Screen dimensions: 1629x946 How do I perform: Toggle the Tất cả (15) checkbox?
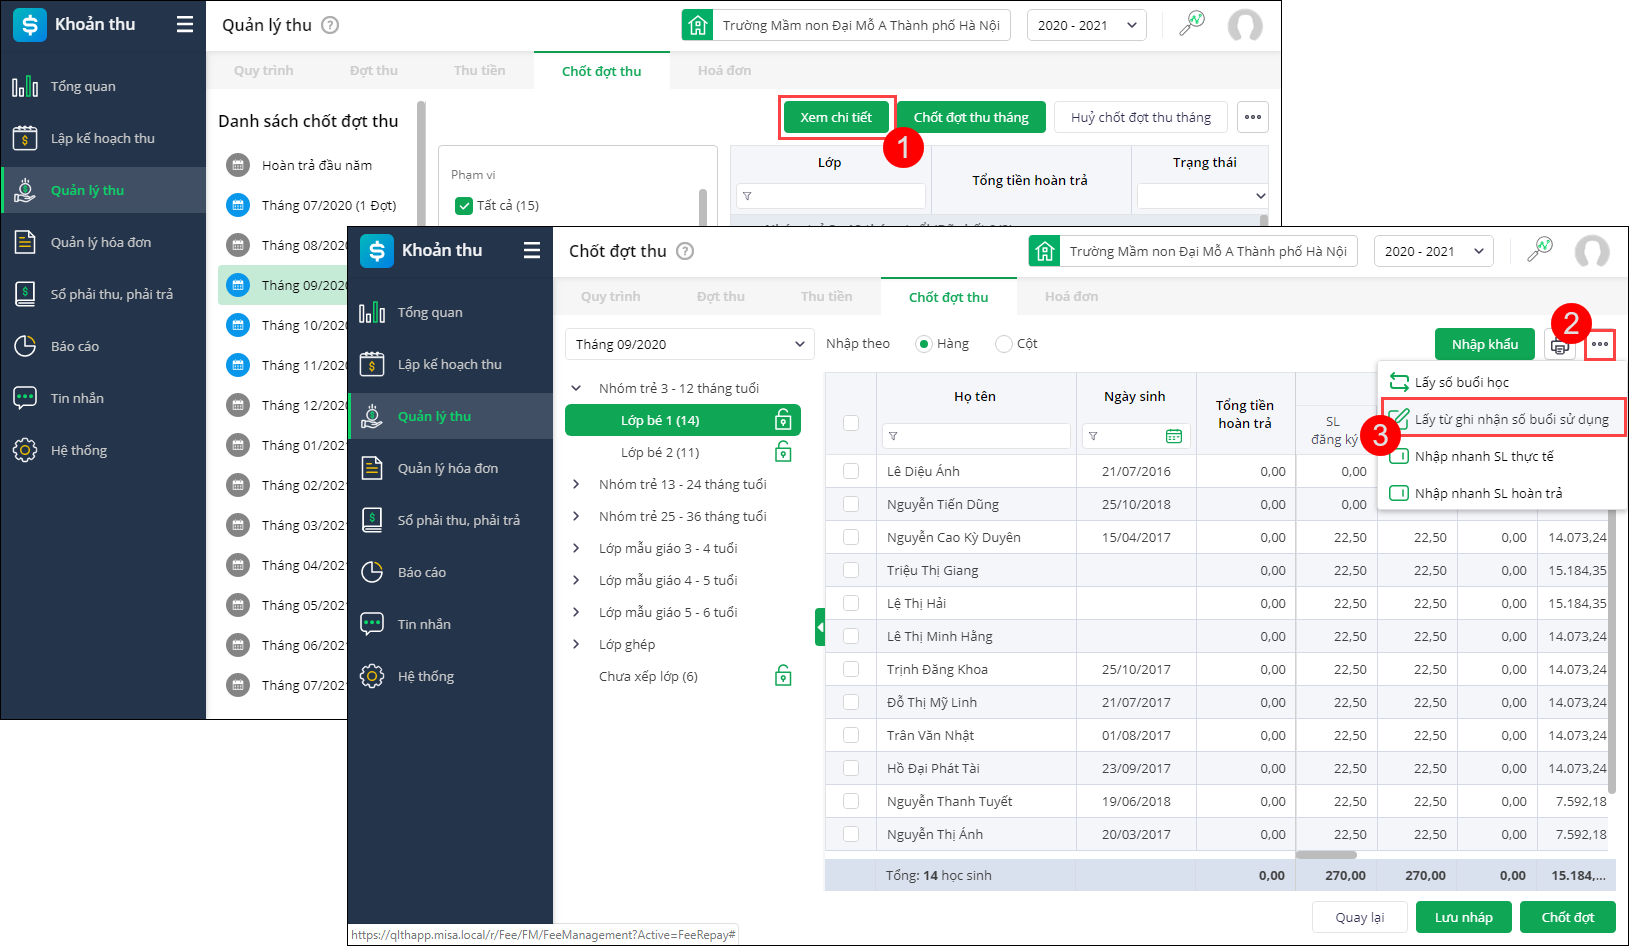[464, 206]
